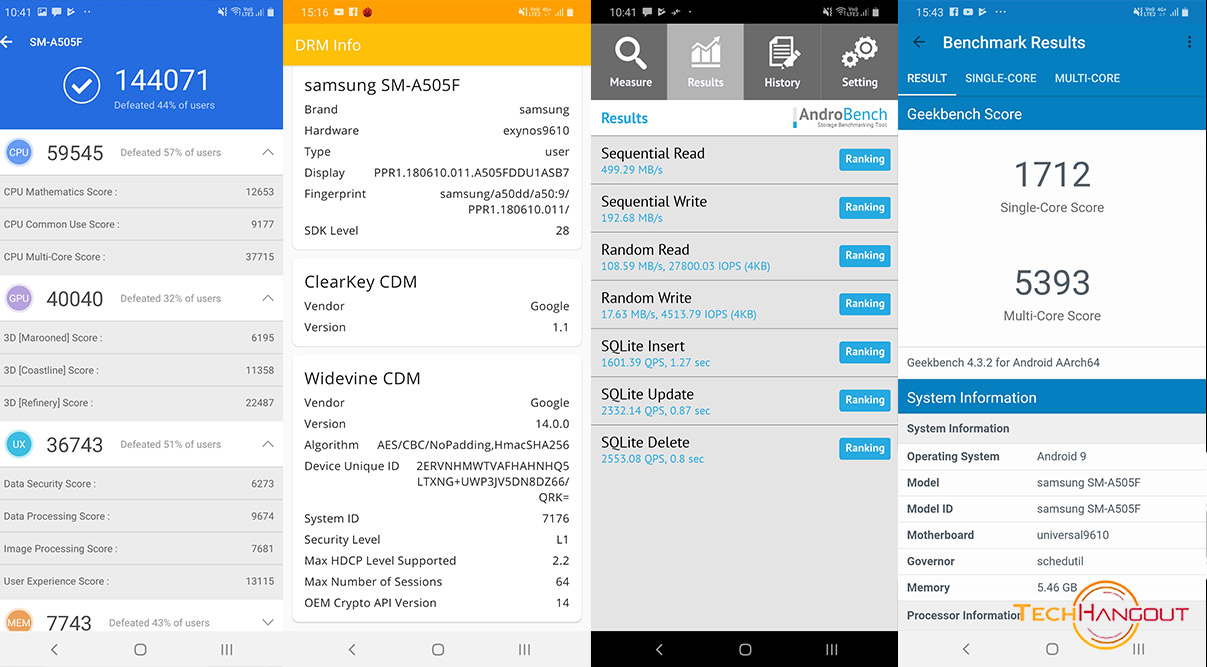Select the Motherboard universal9610 row
This screenshot has height=667, width=1207.
1052,535
